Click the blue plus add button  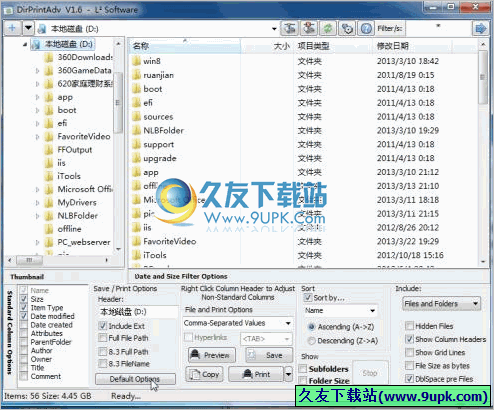[12, 28]
